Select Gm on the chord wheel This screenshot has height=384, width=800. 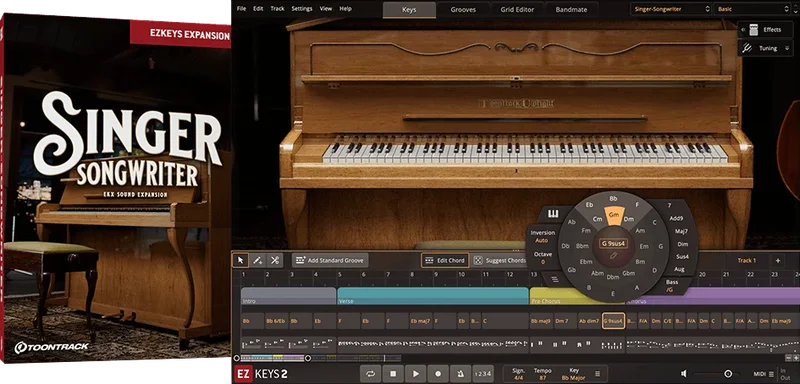point(613,216)
